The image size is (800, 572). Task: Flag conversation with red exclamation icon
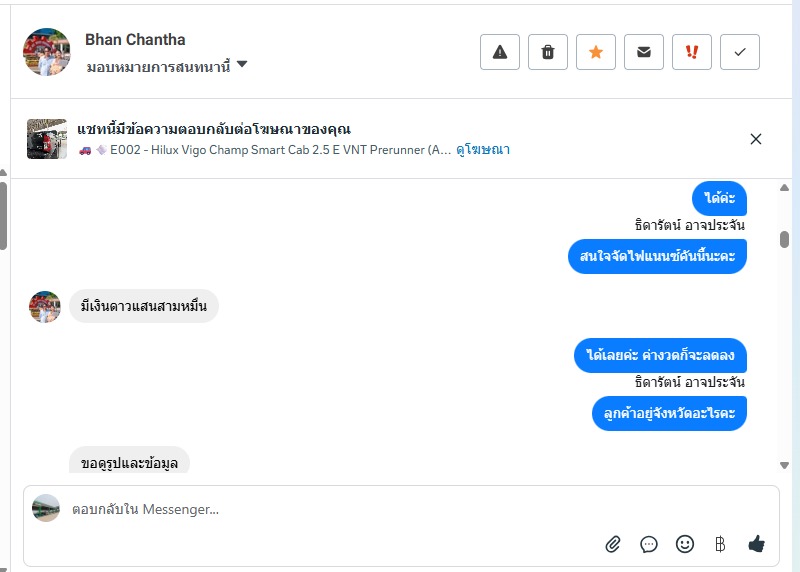click(692, 52)
